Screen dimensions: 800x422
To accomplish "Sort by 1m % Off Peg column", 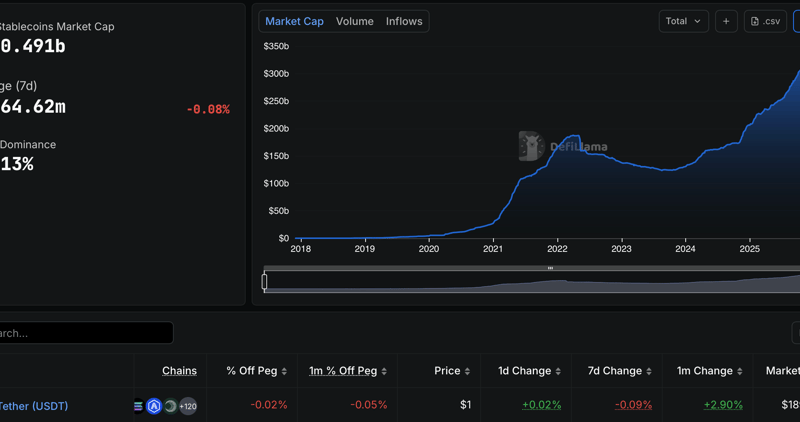I will pyautogui.click(x=348, y=371).
